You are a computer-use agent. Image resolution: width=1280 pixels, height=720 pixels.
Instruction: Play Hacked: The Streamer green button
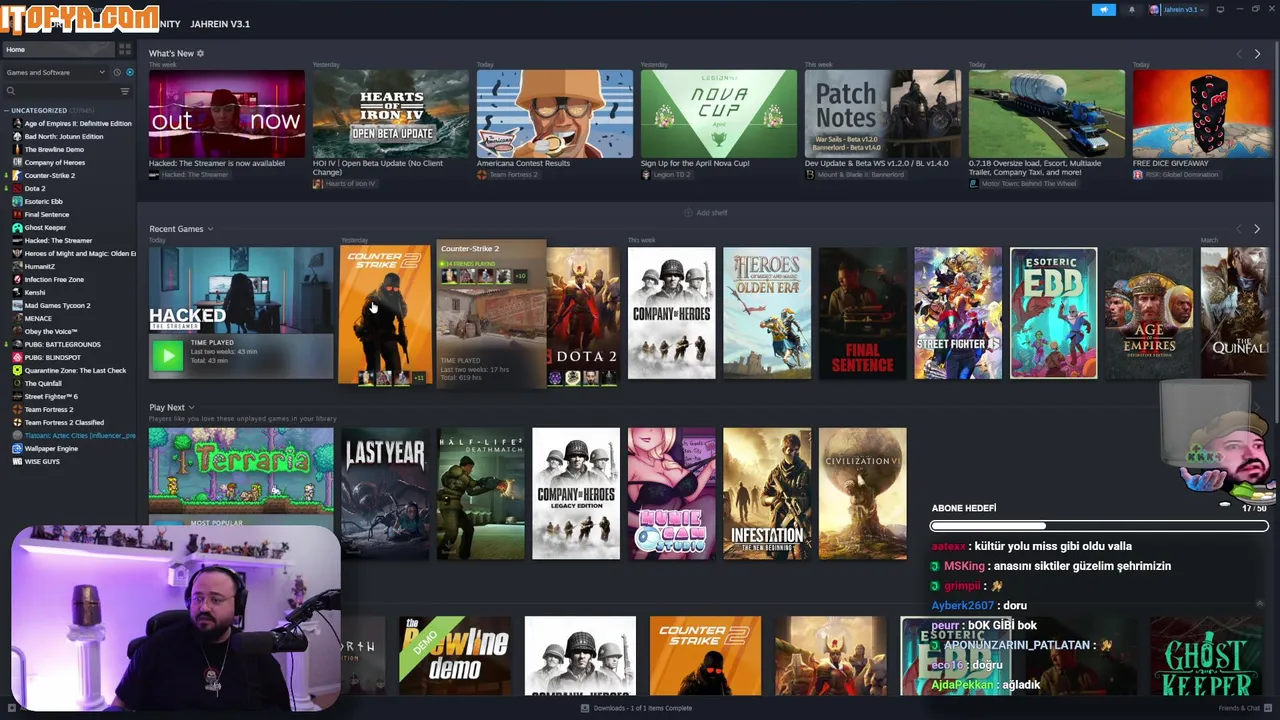(x=168, y=355)
